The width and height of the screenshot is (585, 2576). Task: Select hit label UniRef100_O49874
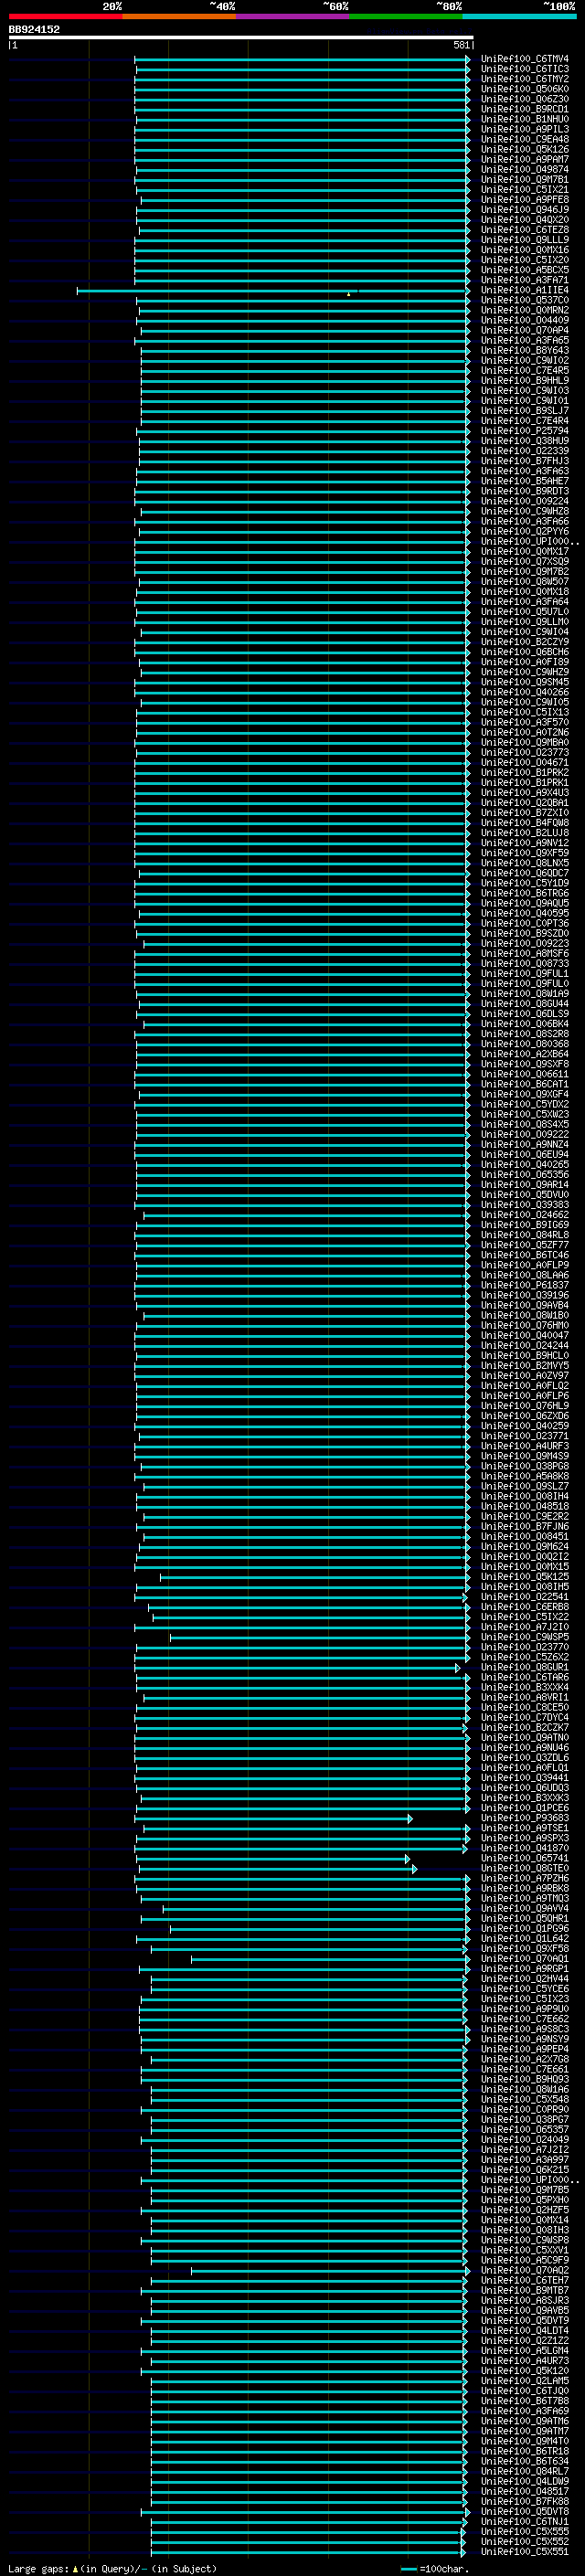pyautogui.click(x=525, y=169)
